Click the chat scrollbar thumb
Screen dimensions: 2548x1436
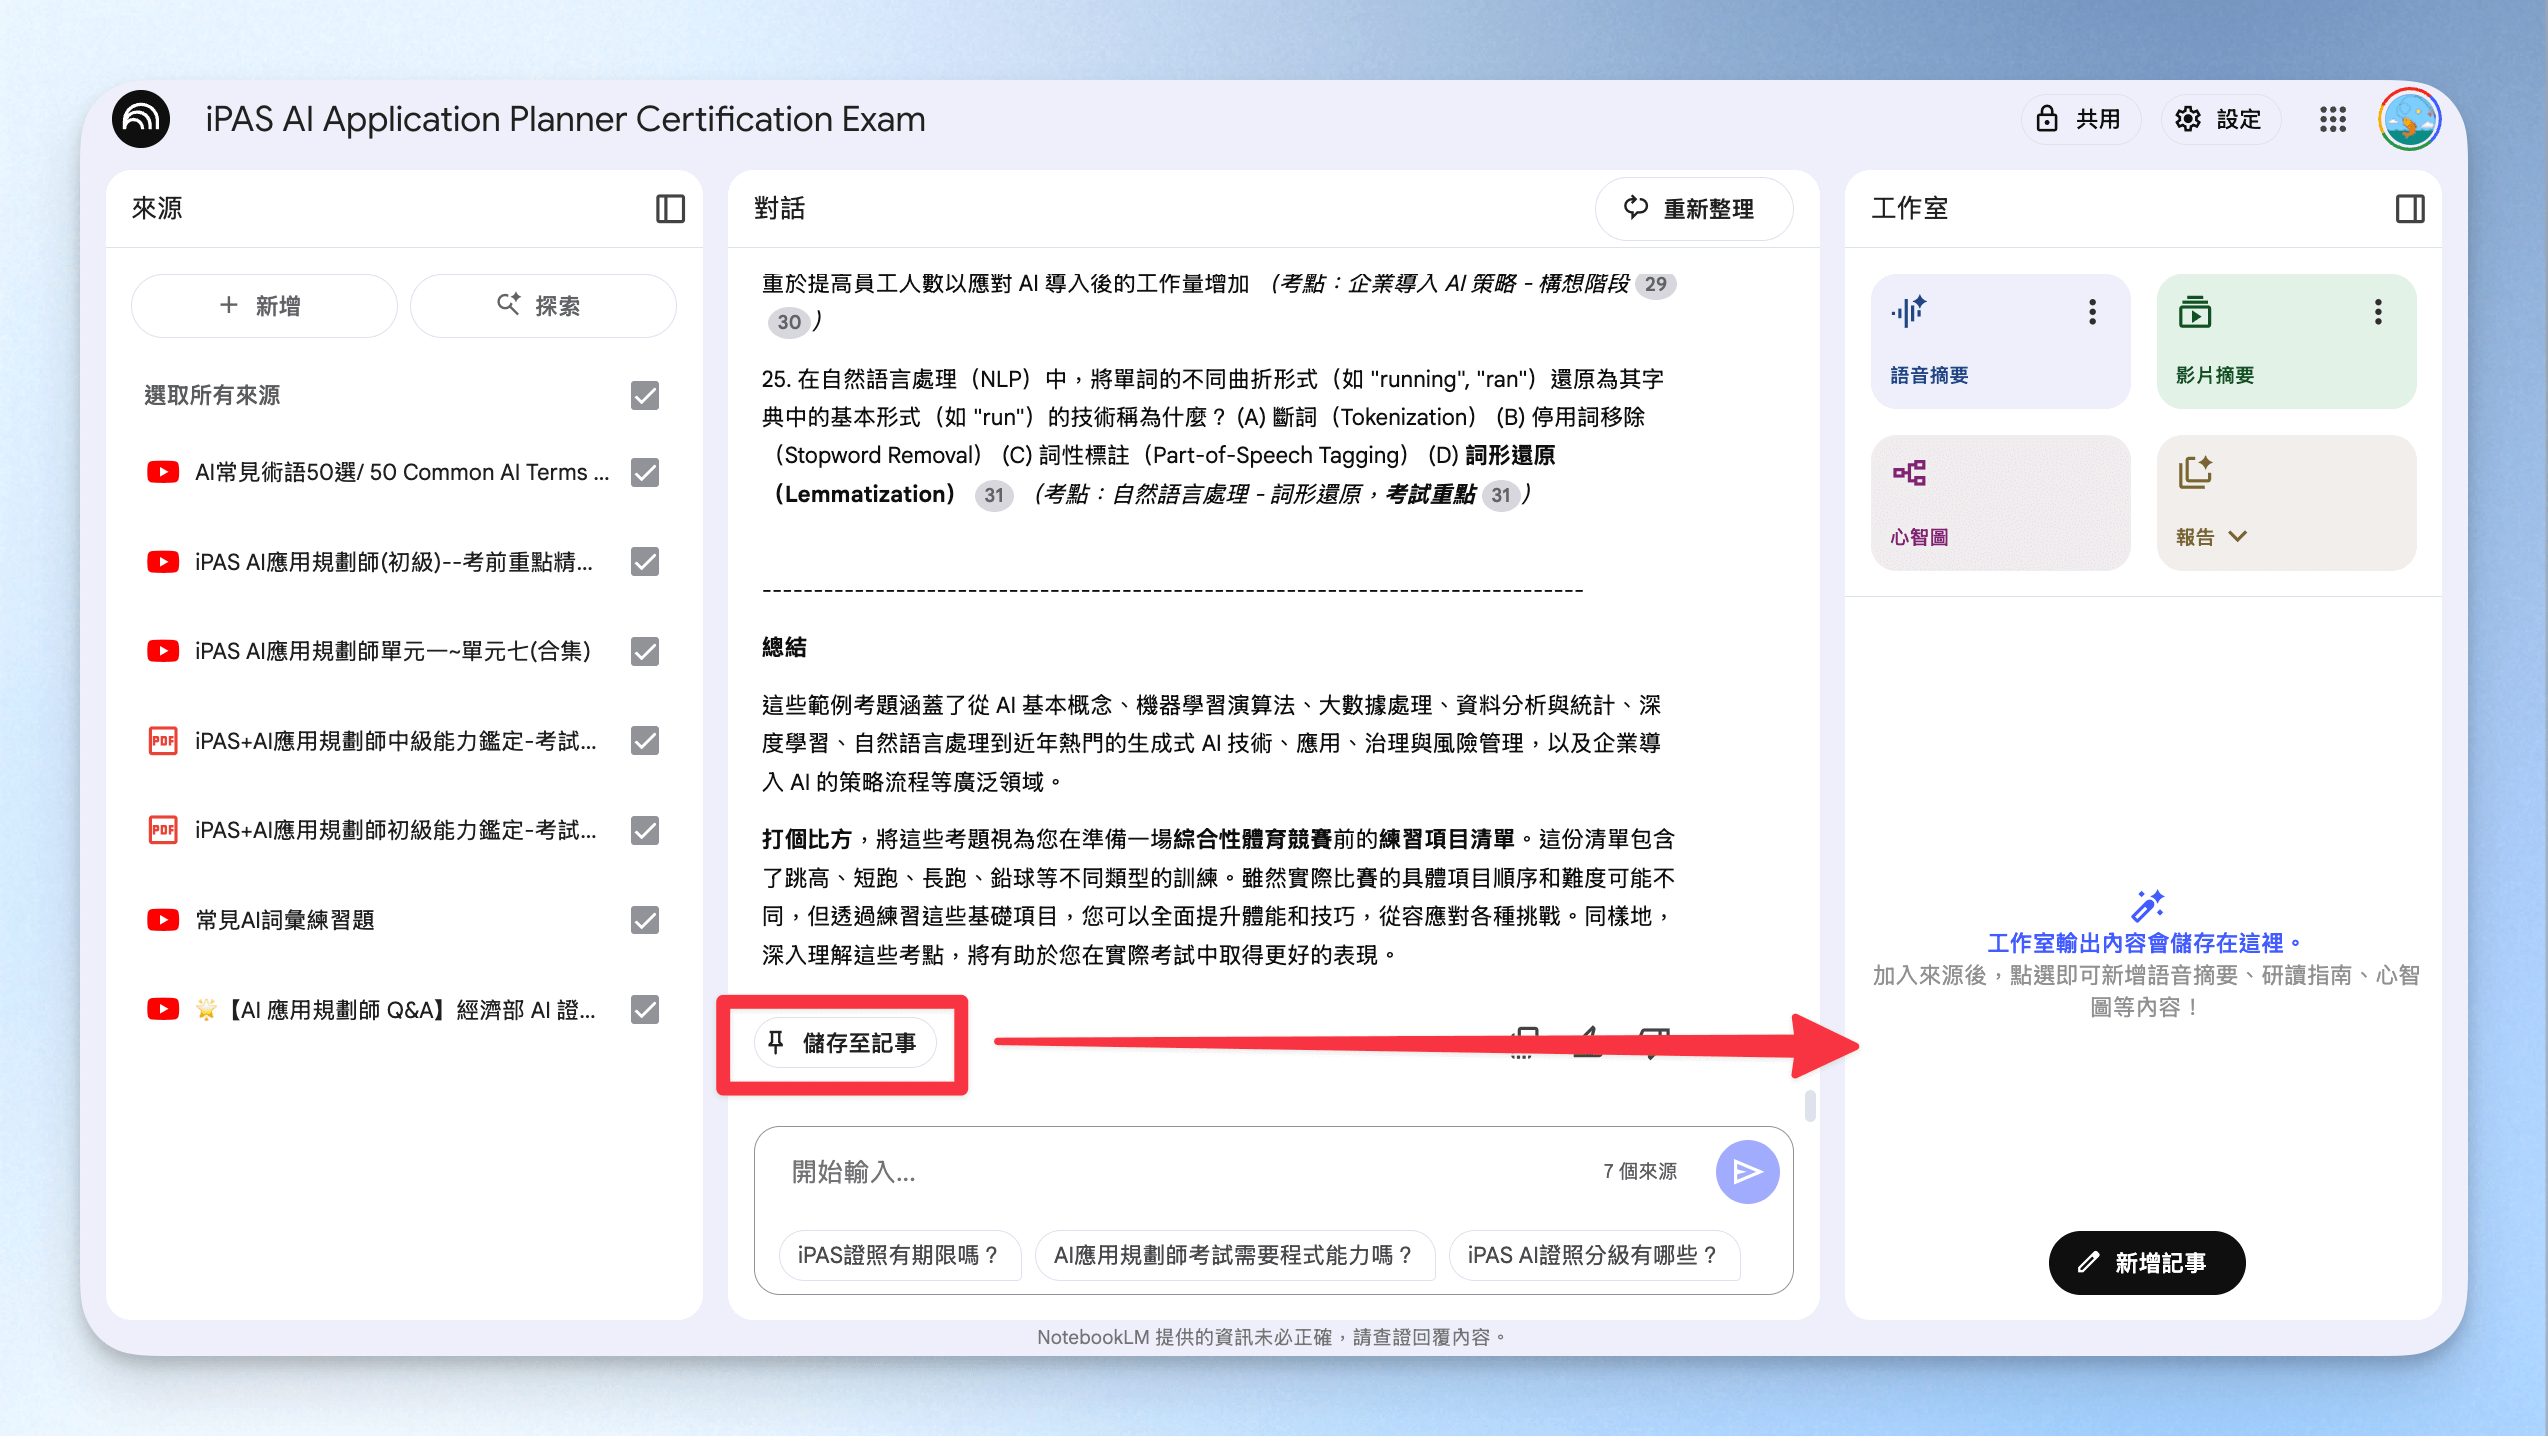(1810, 1106)
